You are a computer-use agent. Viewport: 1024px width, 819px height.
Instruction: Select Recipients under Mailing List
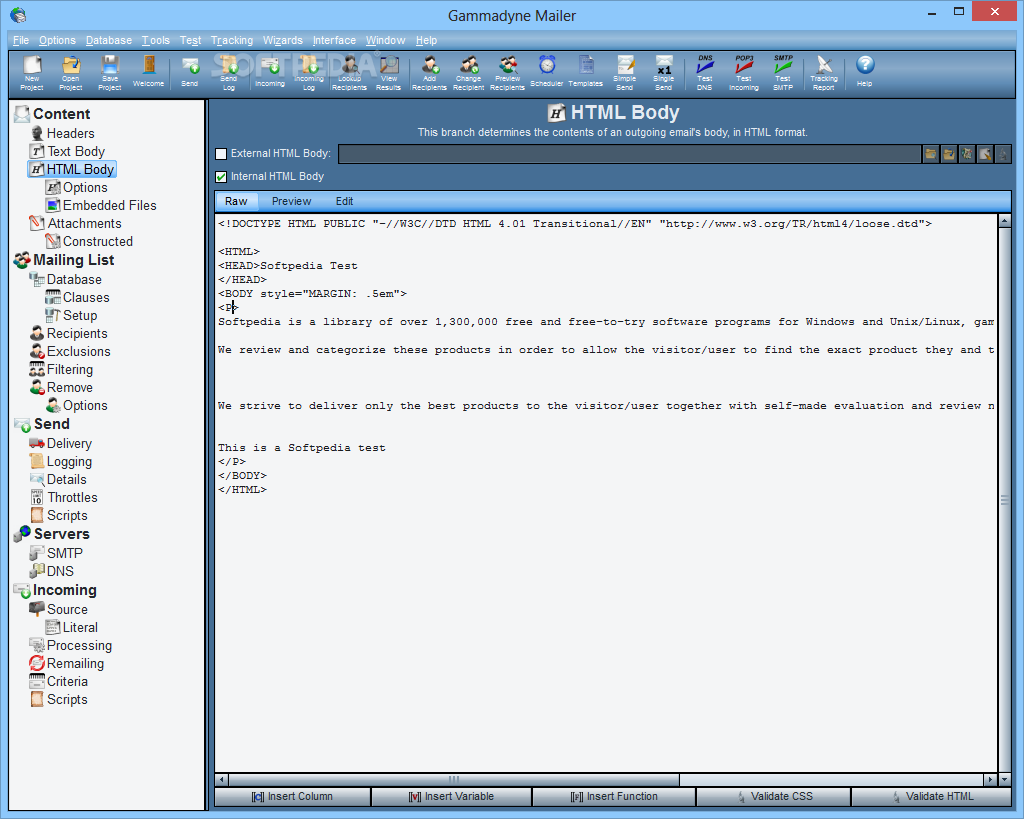[x=69, y=334]
